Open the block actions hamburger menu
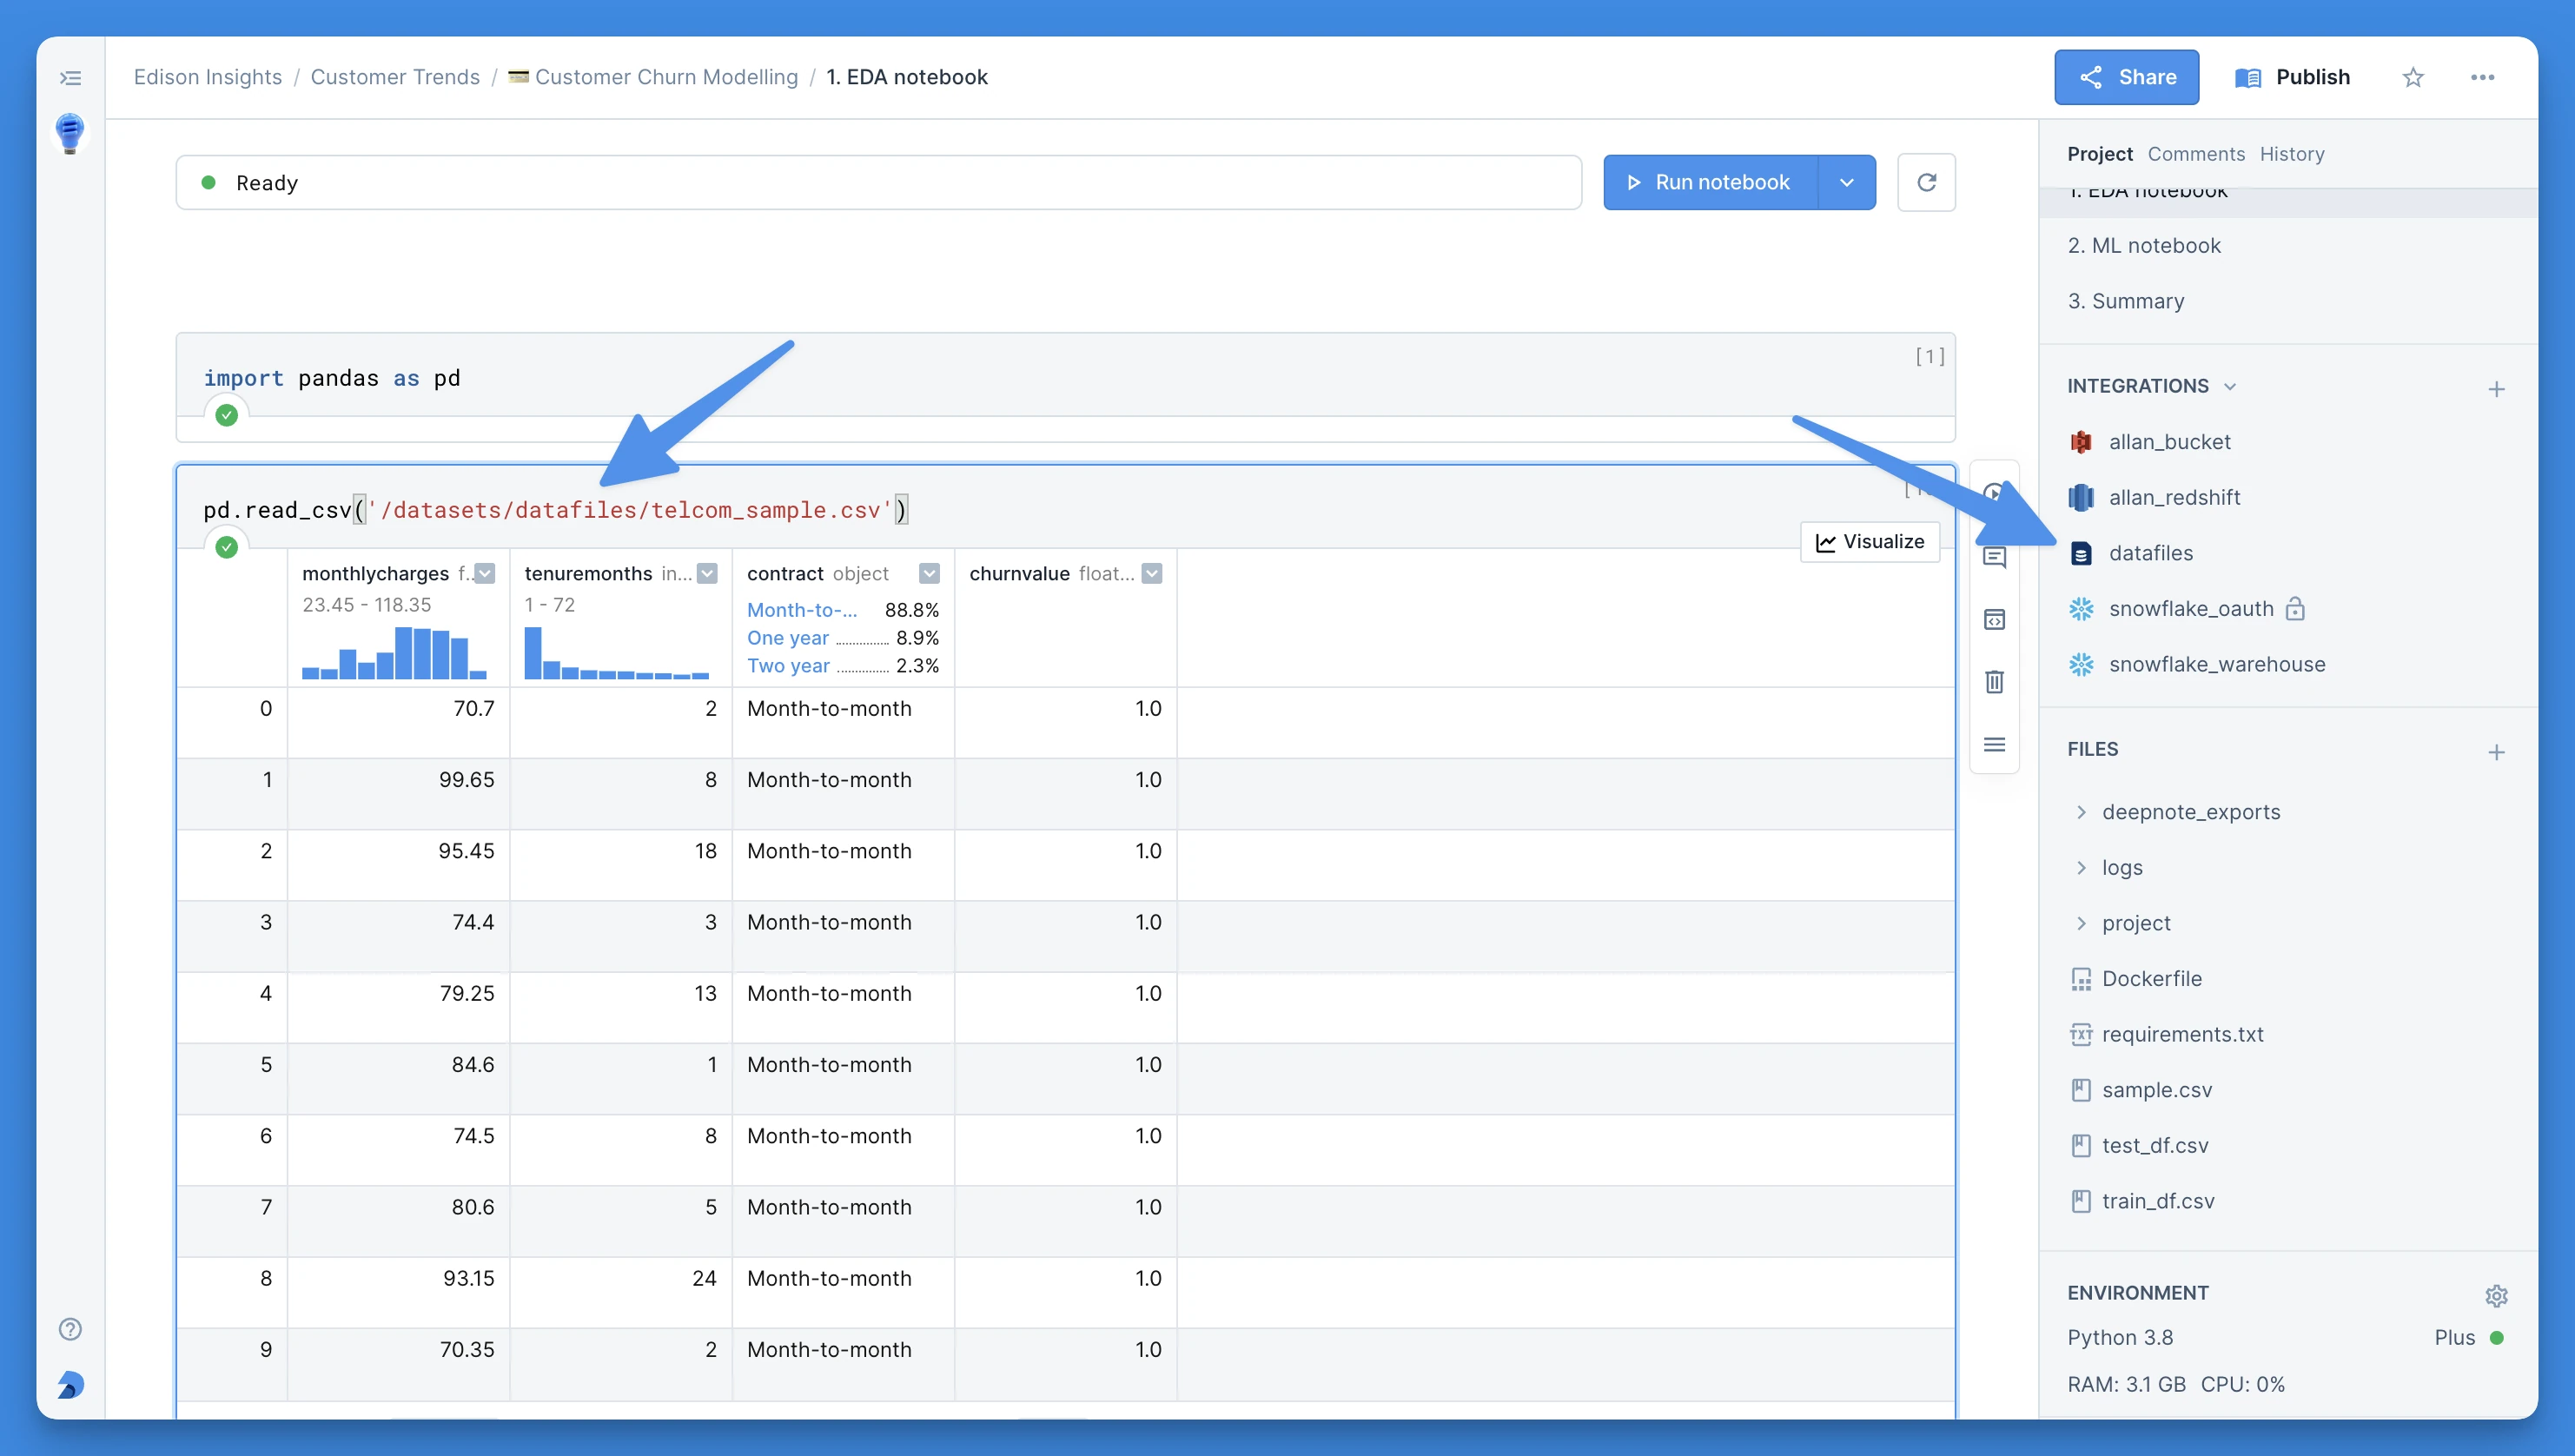The height and width of the screenshot is (1456, 2575). click(x=1994, y=745)
